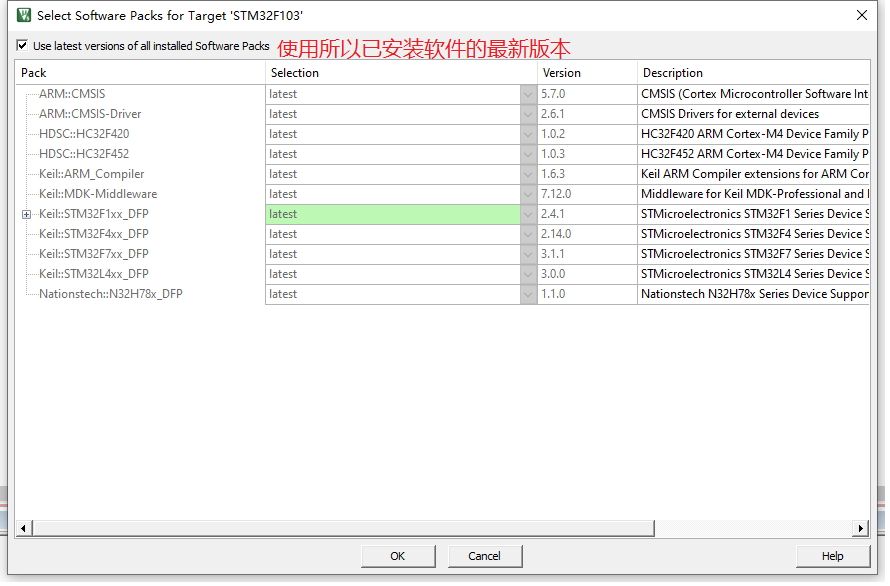Click the green latest cell for STM32F1xx_DFP
This screenshot has height=586, width=890.
[394, 215]
